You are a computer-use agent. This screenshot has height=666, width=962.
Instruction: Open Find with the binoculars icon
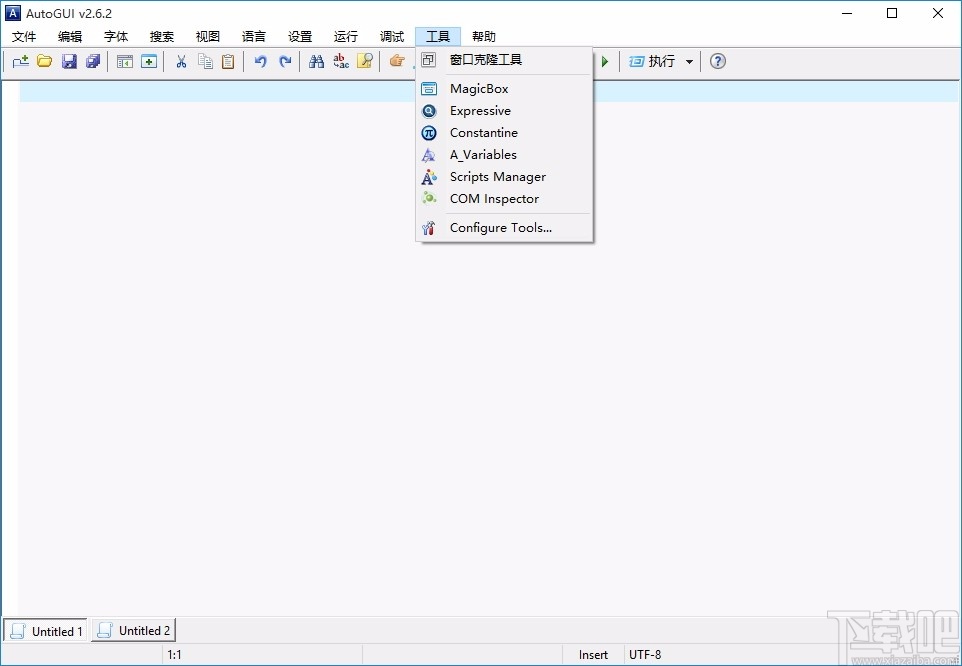(316, 61)
